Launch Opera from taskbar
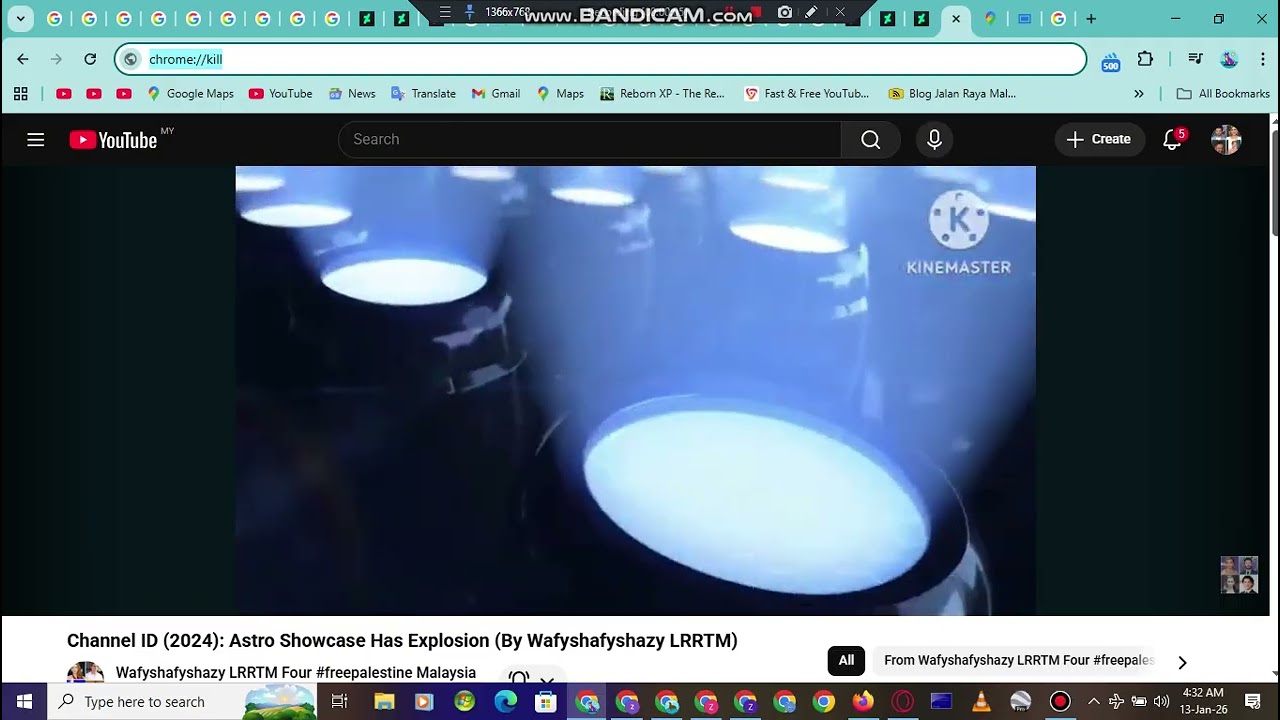The height and width of the screenshot is (720, 1280). pos(902,701)
